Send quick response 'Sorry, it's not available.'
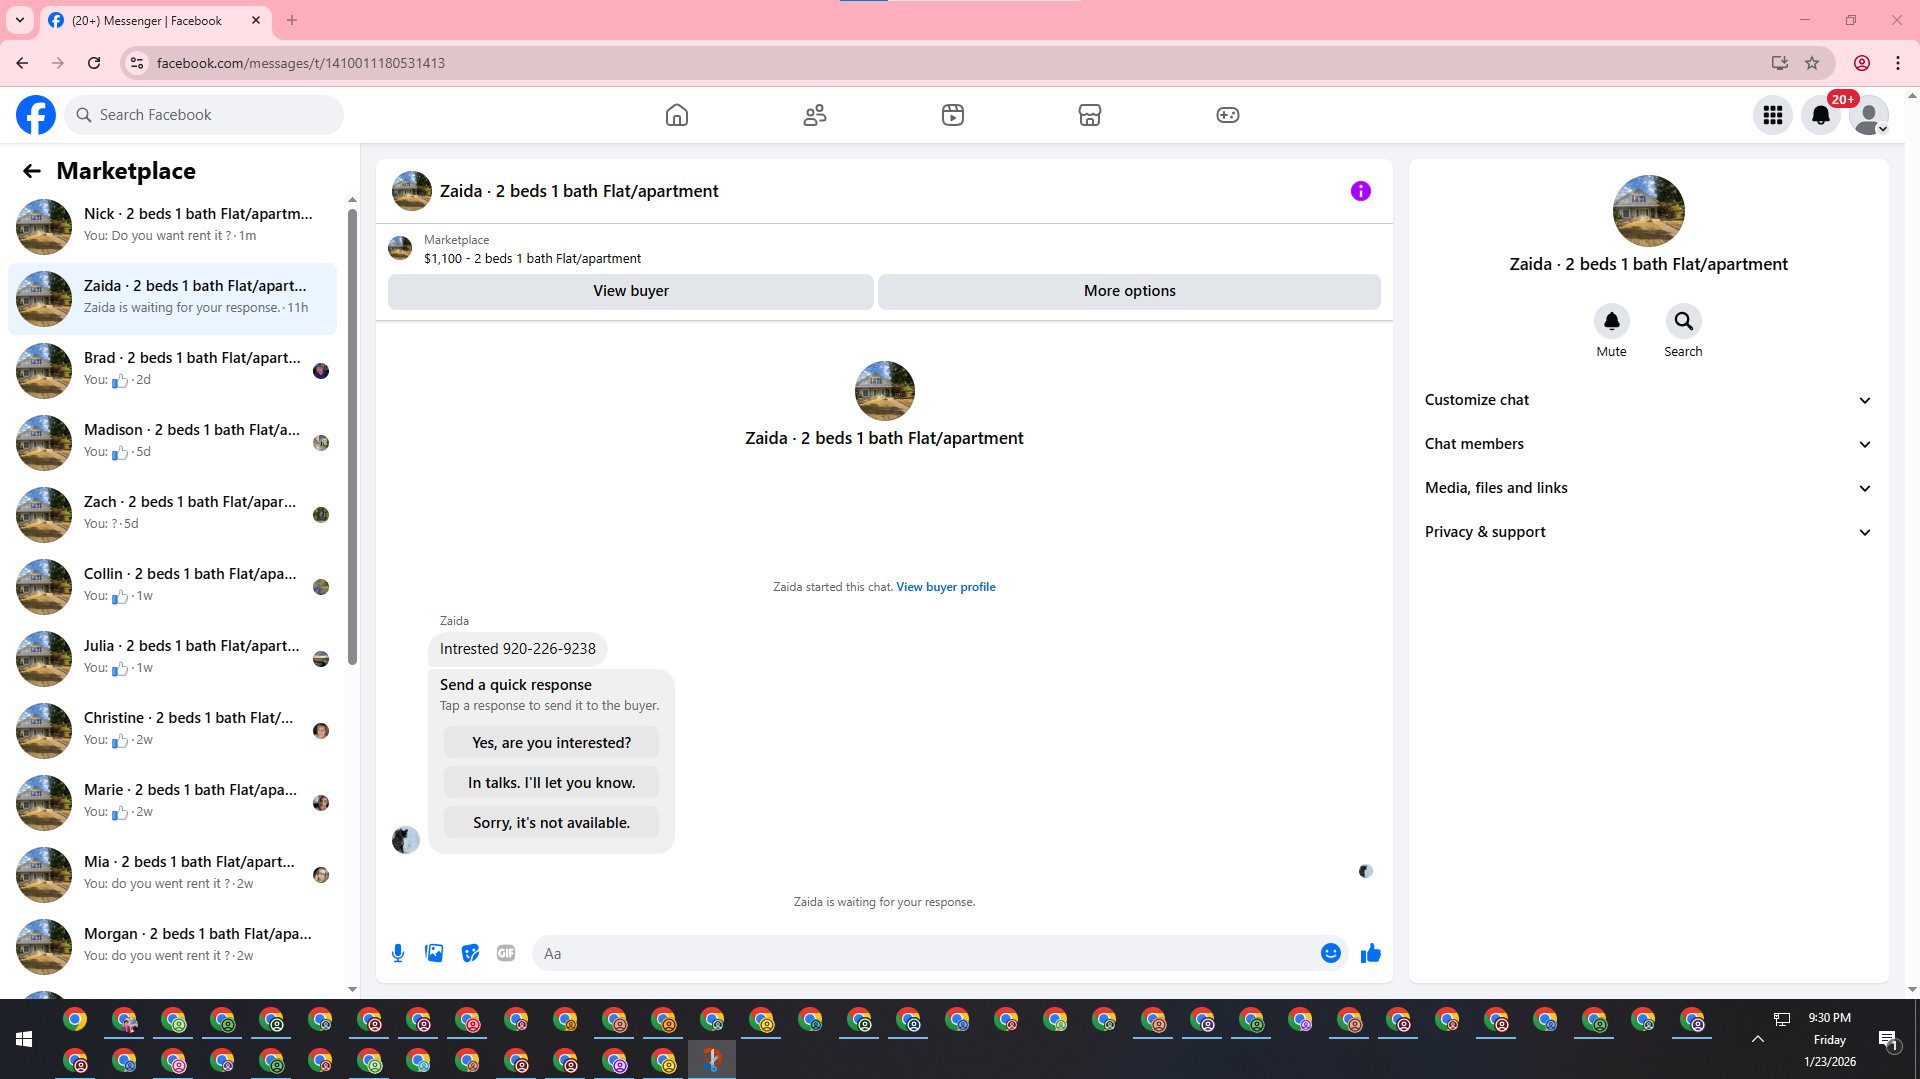The width and height of the screenshot is (1920, 1079). pyautogui.click(x=552, y=823)
